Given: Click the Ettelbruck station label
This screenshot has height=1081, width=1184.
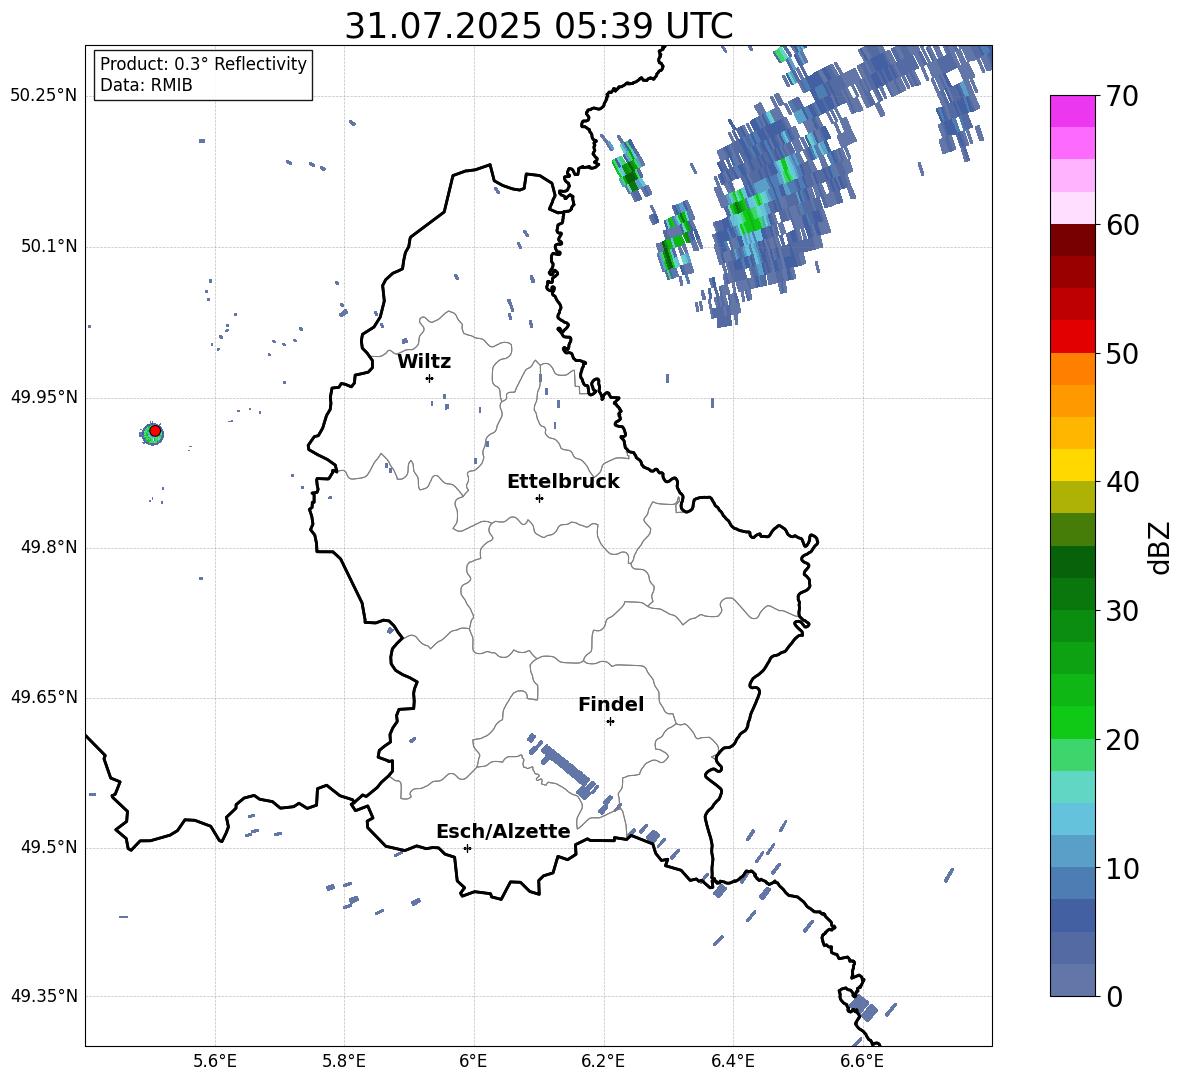Looking at the screenshot, I should (x=563, y=482).
